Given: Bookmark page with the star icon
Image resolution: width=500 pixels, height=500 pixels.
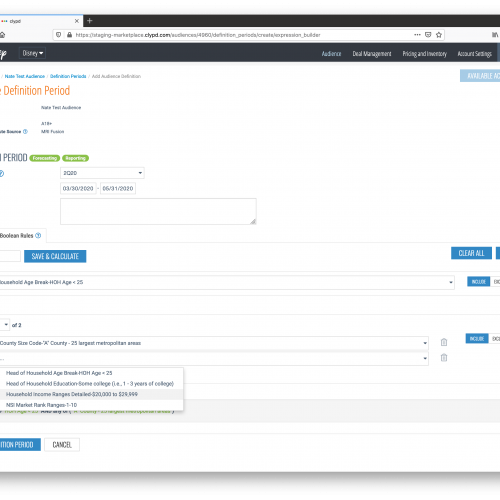Looking at the screenshot, I should click(x=439, y=35).
